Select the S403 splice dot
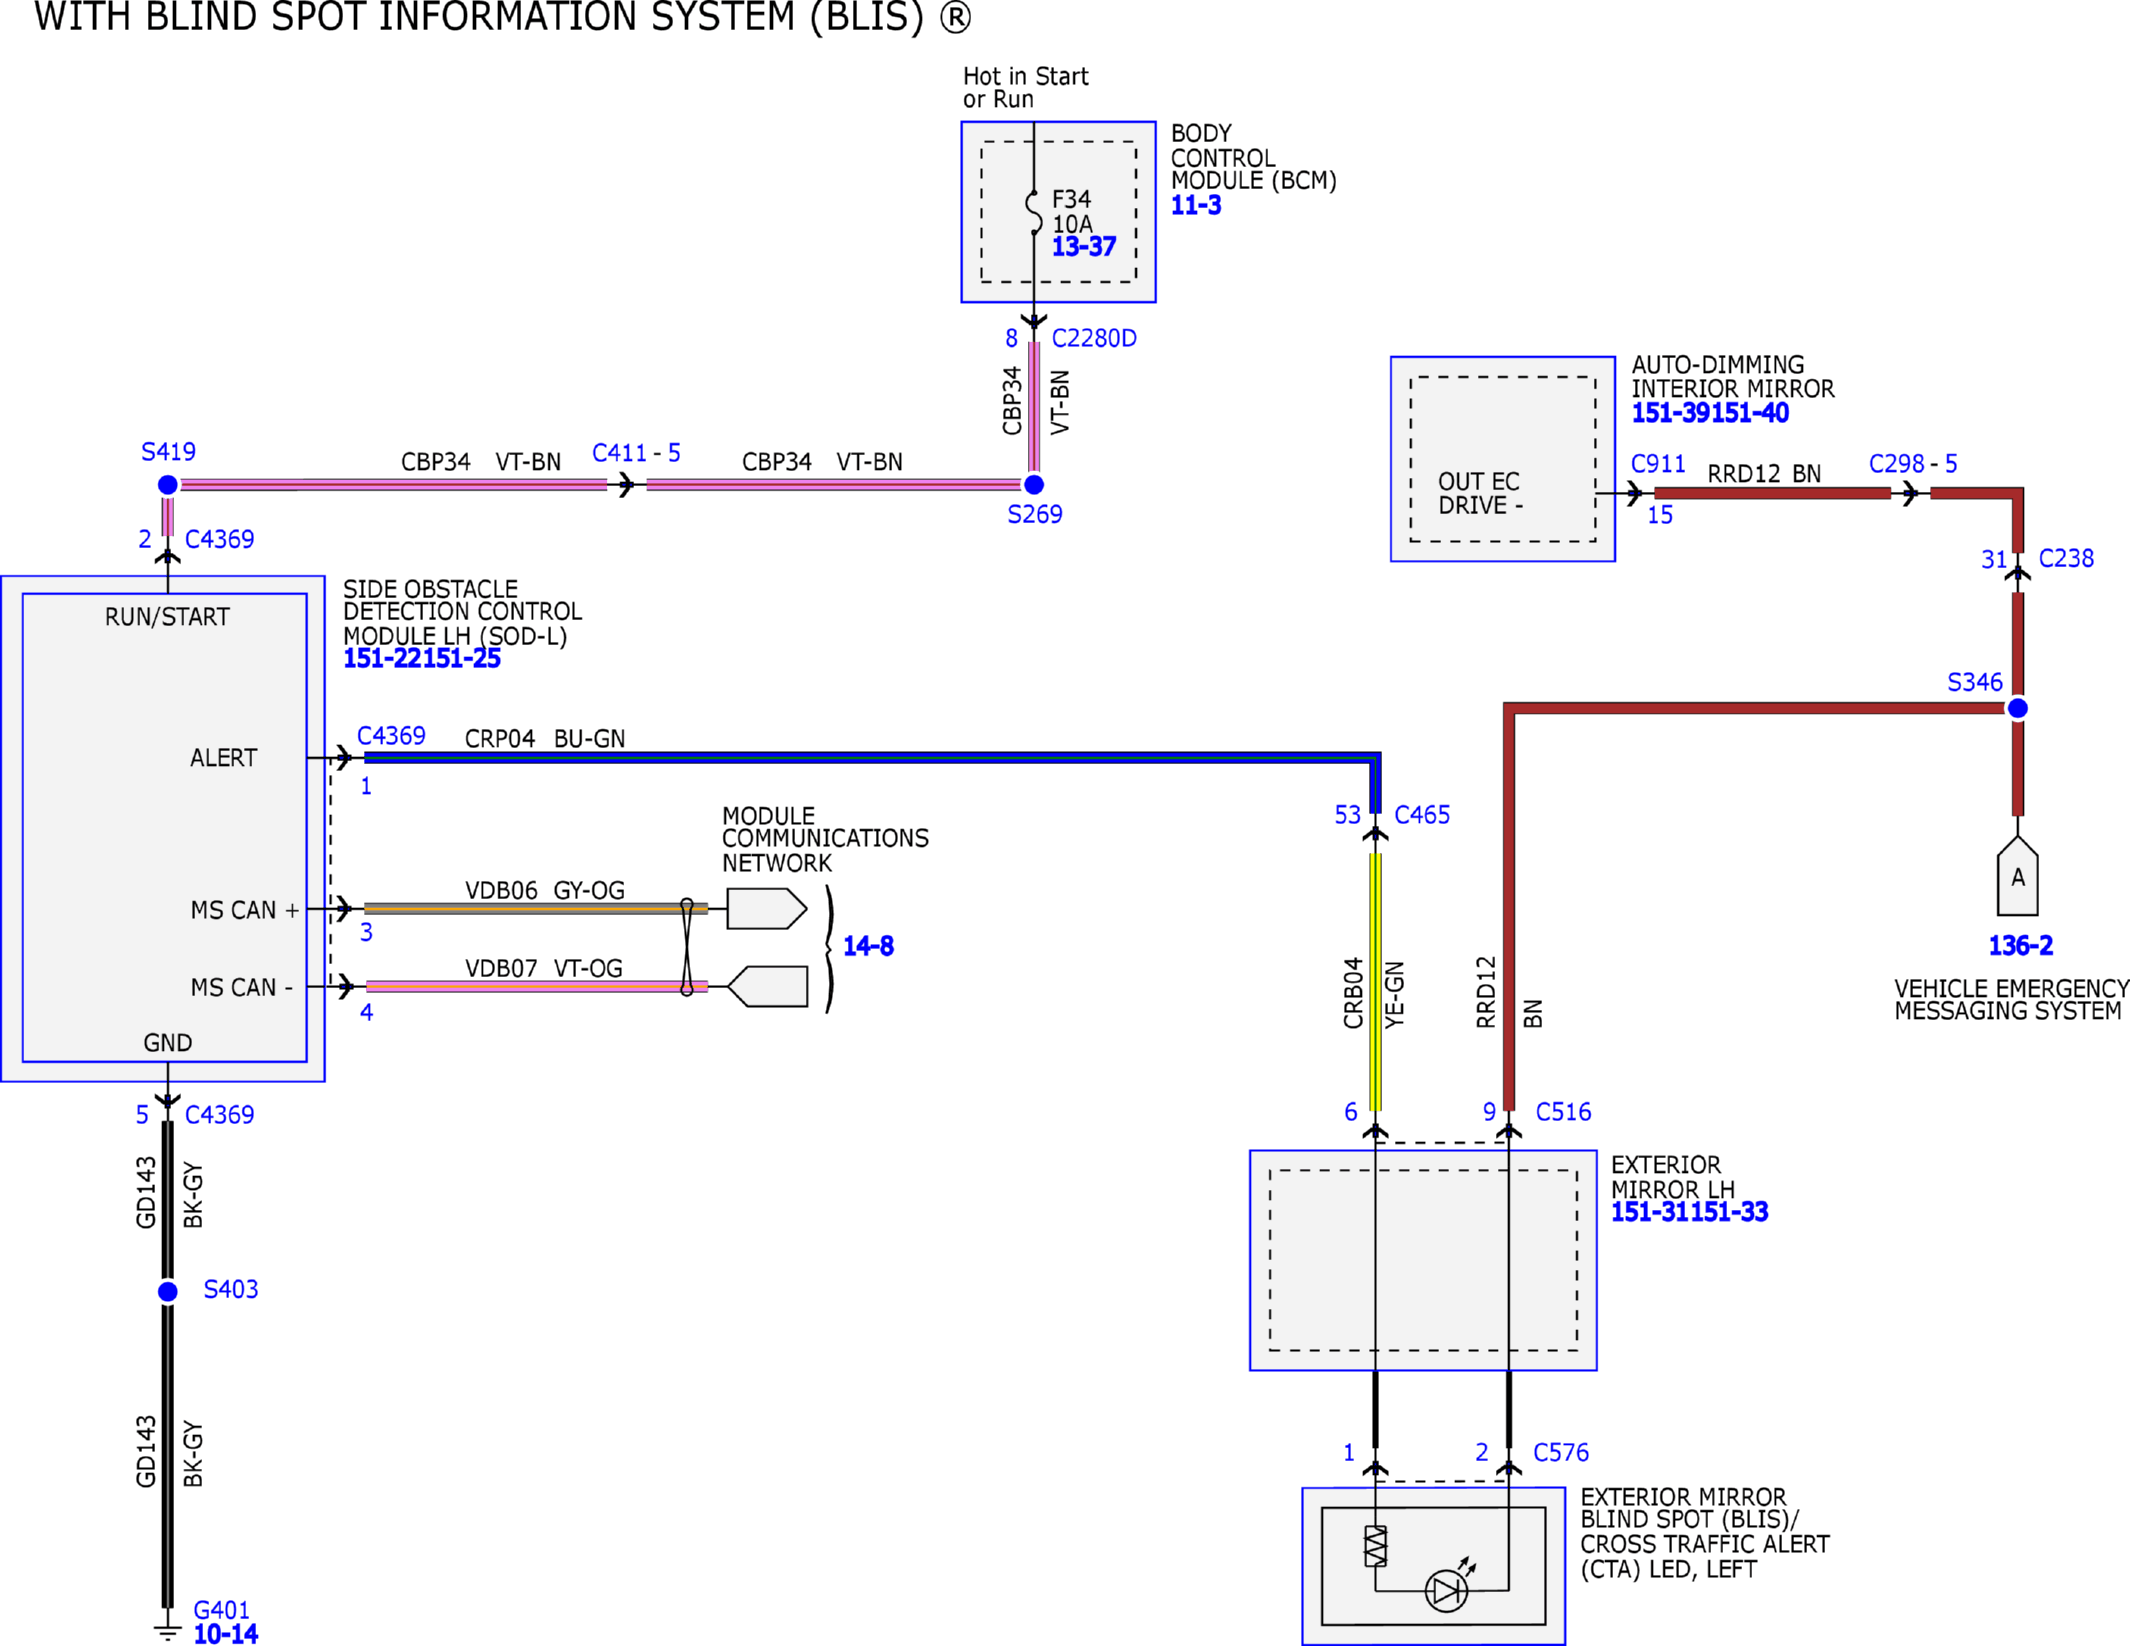Screen dimensions: 2130x1646 pos(168,1292)
